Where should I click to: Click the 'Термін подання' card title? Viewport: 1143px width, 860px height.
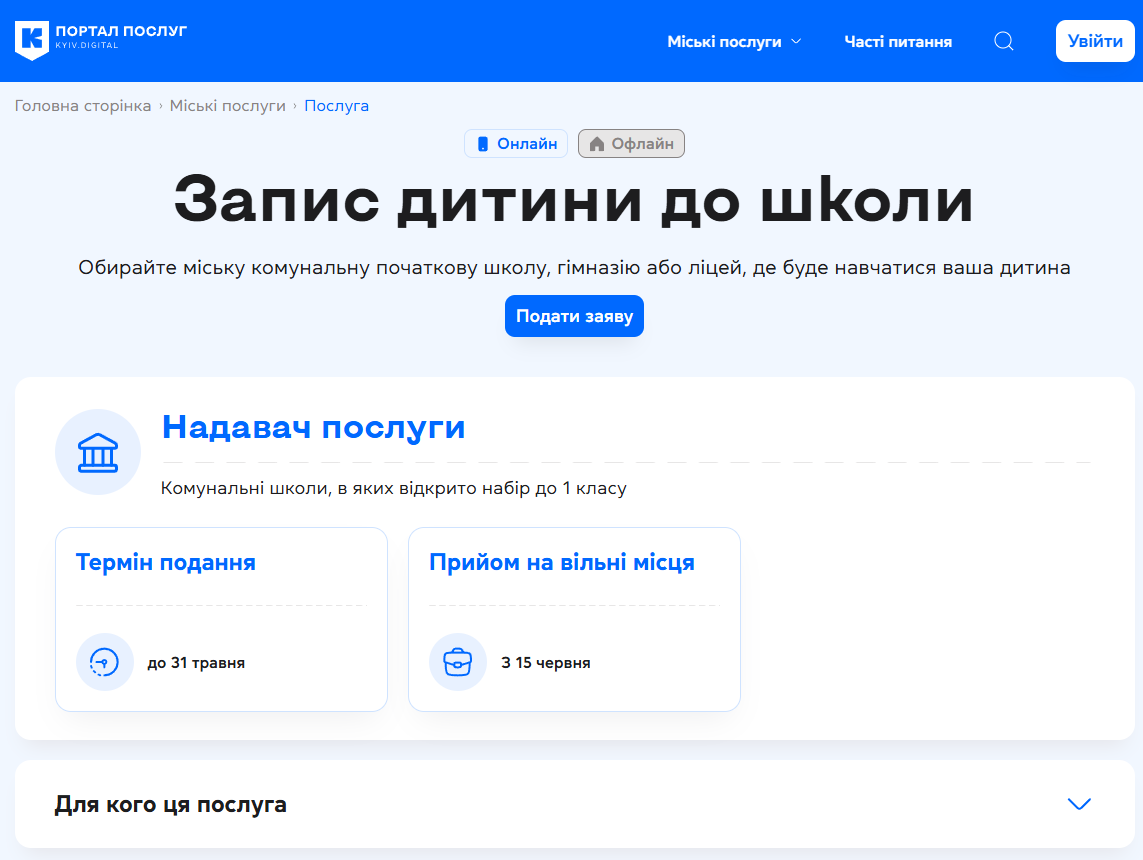pos(165,562)
